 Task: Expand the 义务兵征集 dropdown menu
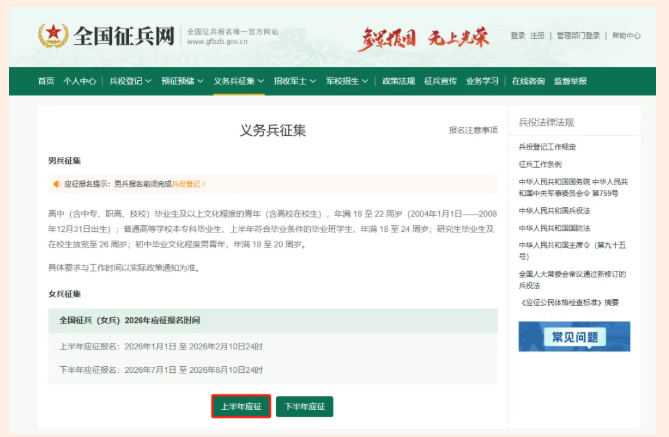click(x=238, y=81)
